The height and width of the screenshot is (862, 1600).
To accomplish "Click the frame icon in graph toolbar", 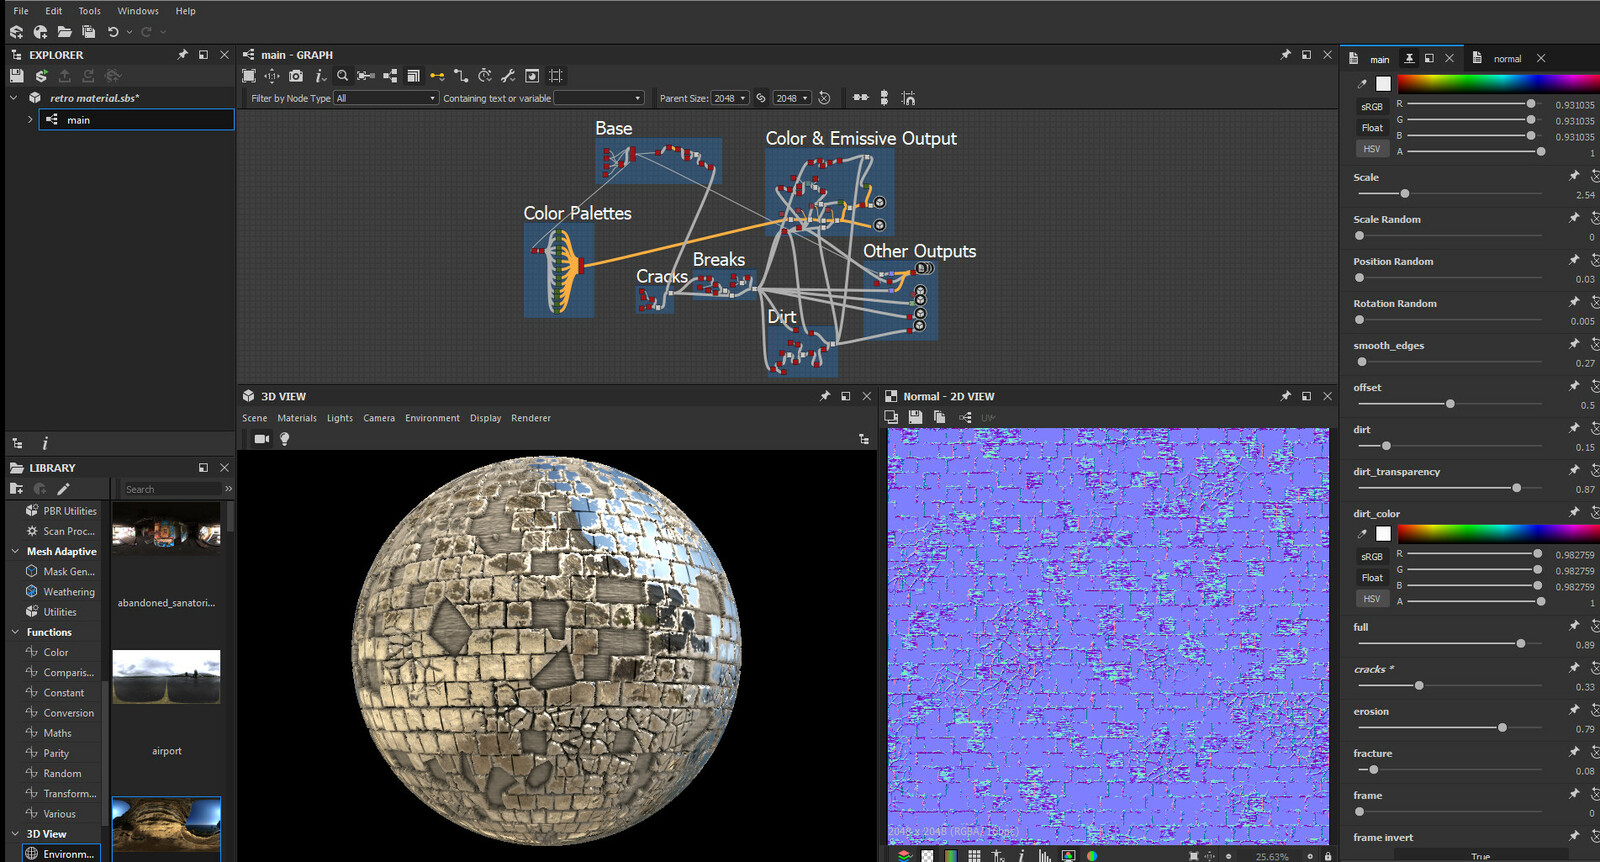I will point(556,76).
